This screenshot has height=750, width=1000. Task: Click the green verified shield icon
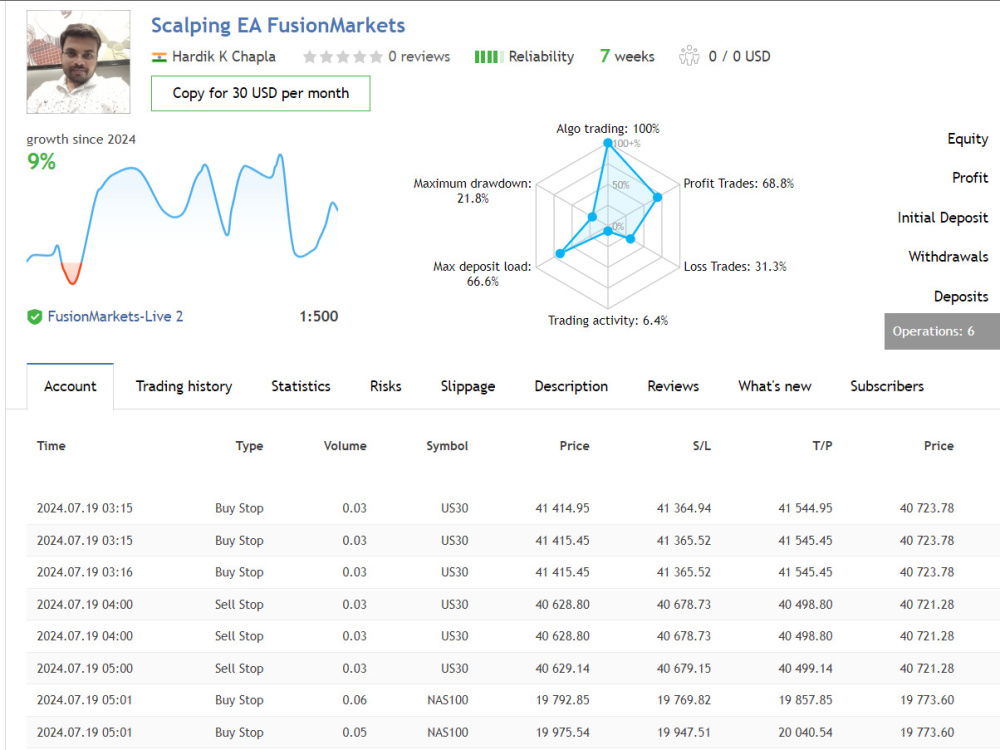pyautogui.click(x=34, y=316)
